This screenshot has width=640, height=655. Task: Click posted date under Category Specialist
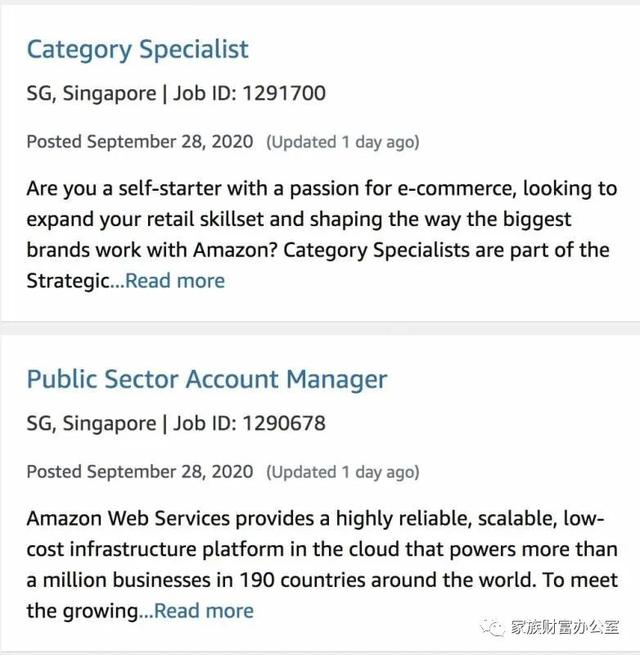[x=139, y=141]
